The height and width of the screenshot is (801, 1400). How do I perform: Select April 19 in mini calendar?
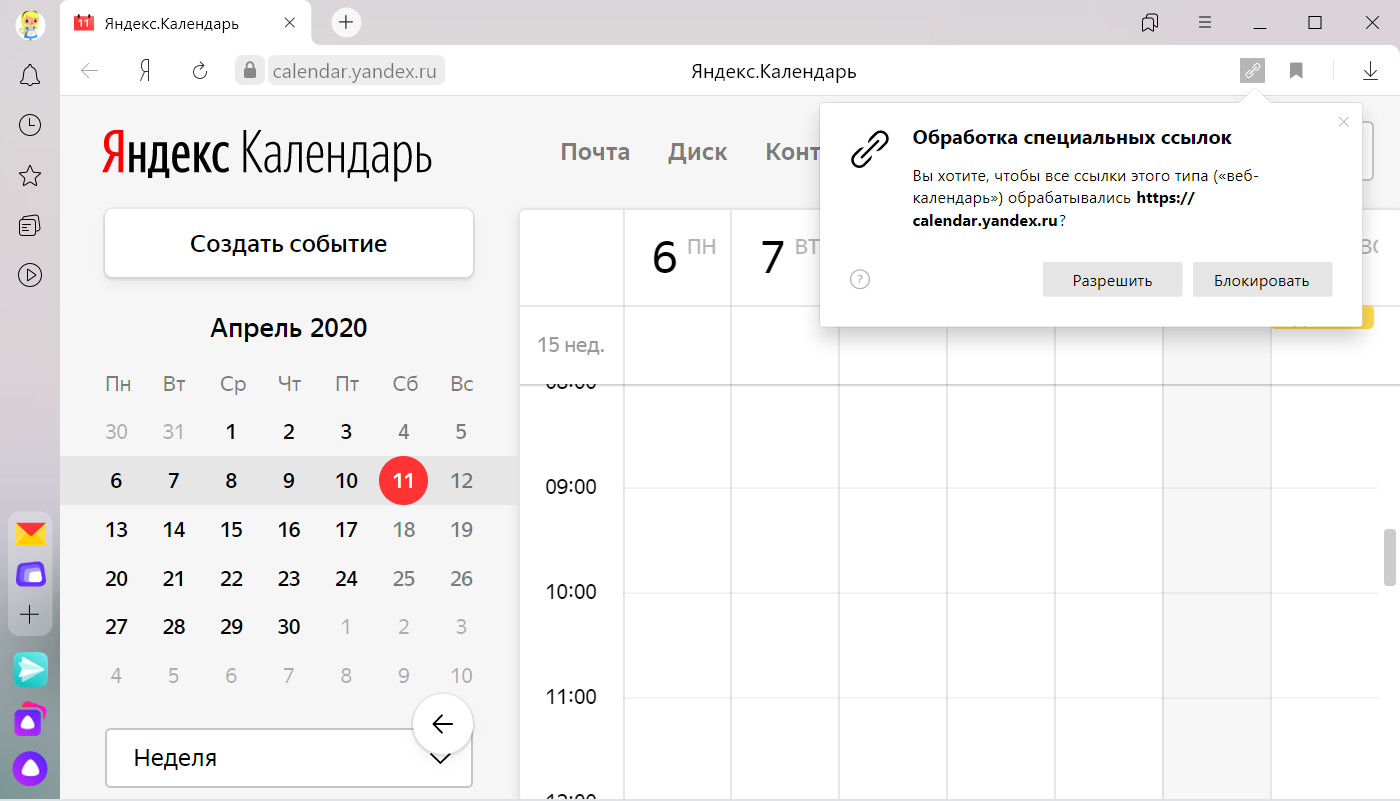click(x=461, y=530)
